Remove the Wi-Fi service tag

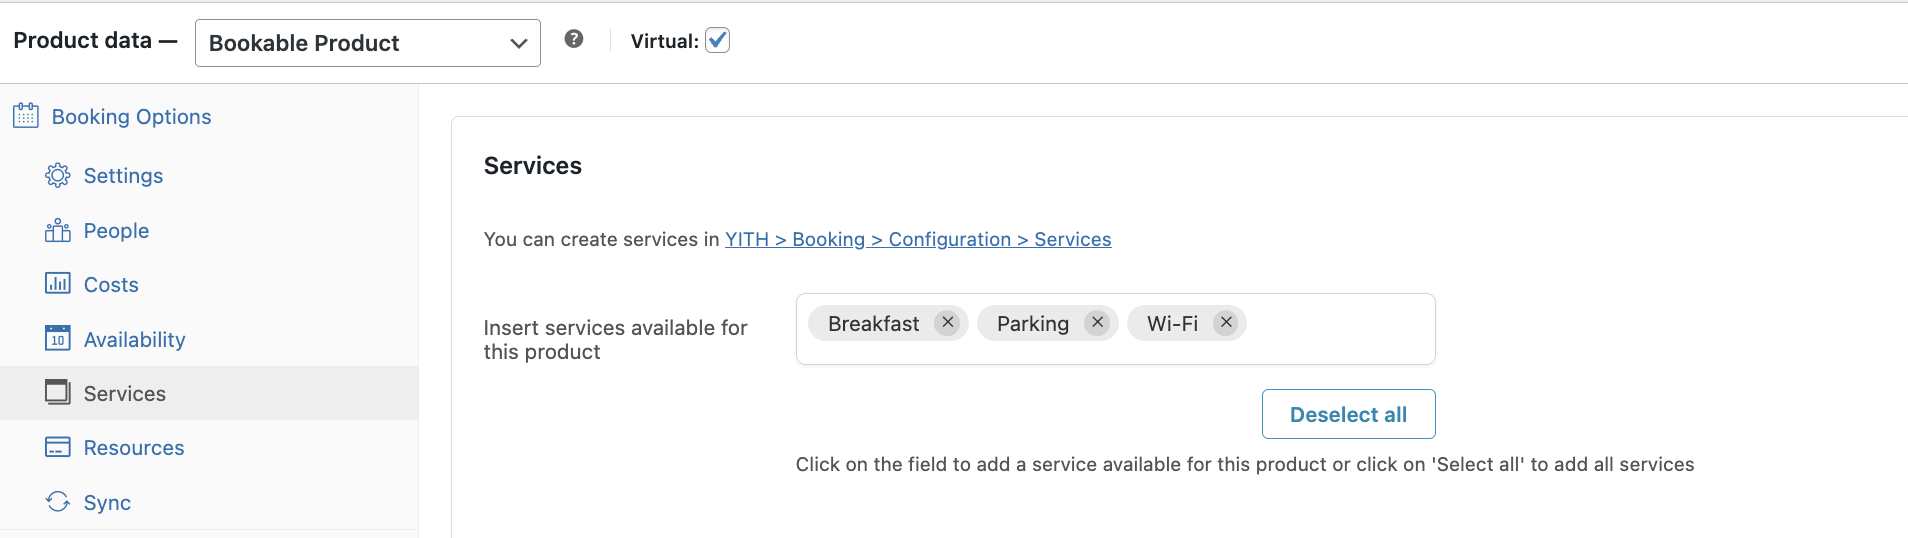(x=1226, y=322)
